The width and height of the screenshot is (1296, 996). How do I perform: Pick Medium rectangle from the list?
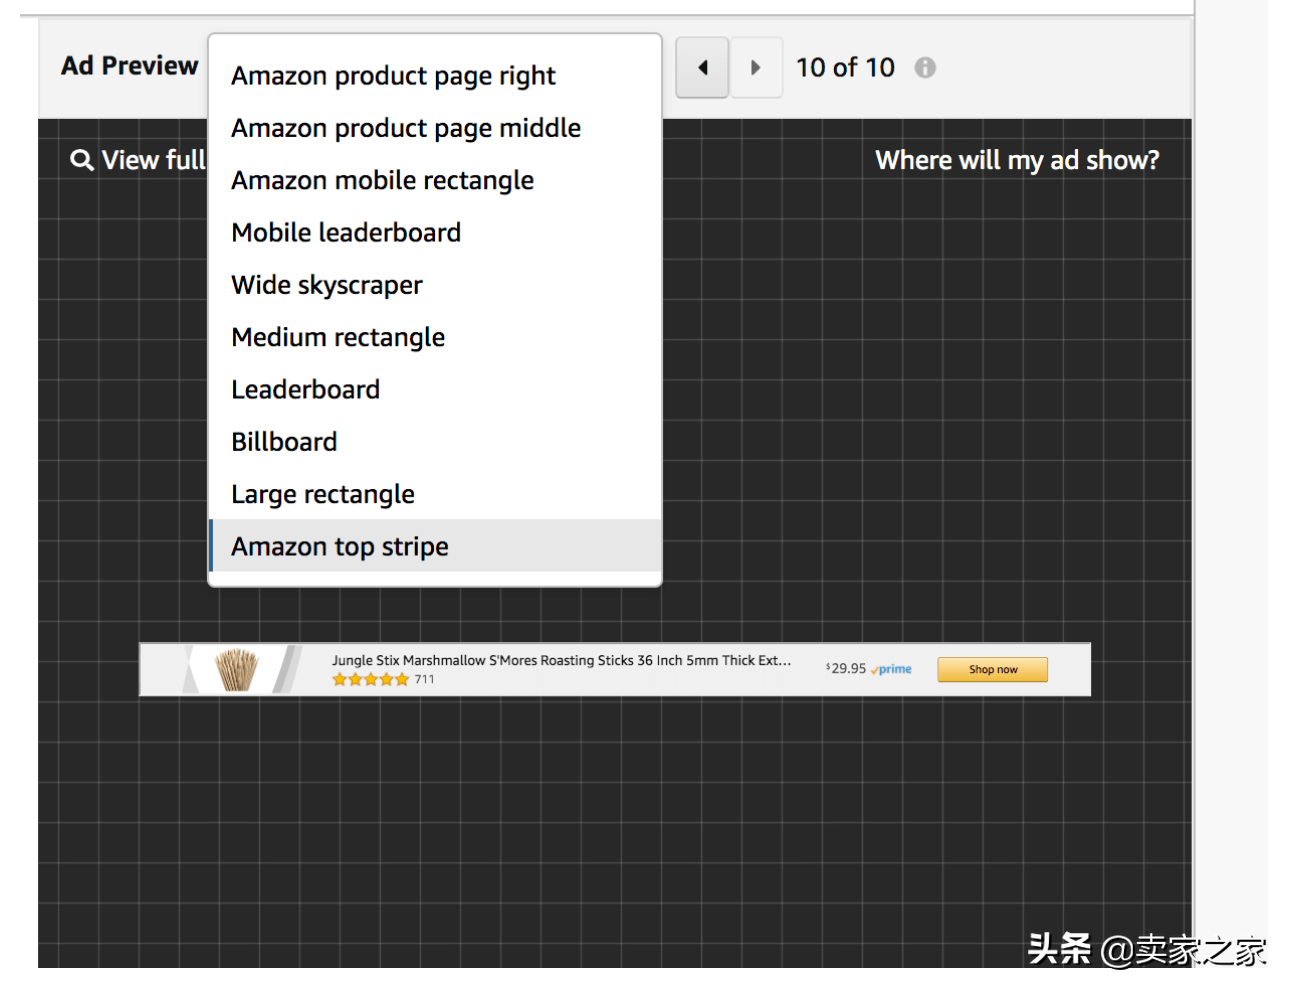pyautogui.click(x=435, y=337)
